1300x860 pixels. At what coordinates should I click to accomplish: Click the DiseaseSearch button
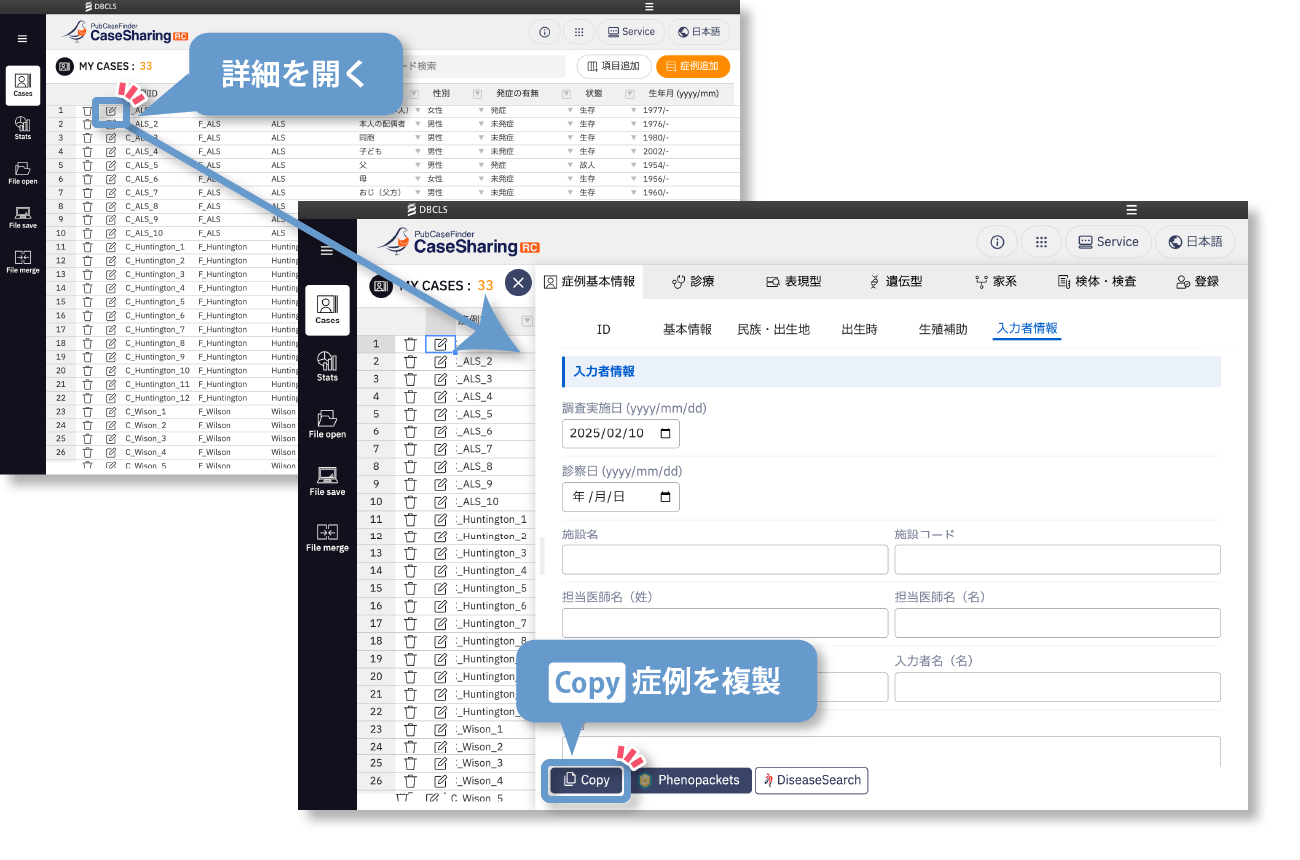[x=811, y=780]
